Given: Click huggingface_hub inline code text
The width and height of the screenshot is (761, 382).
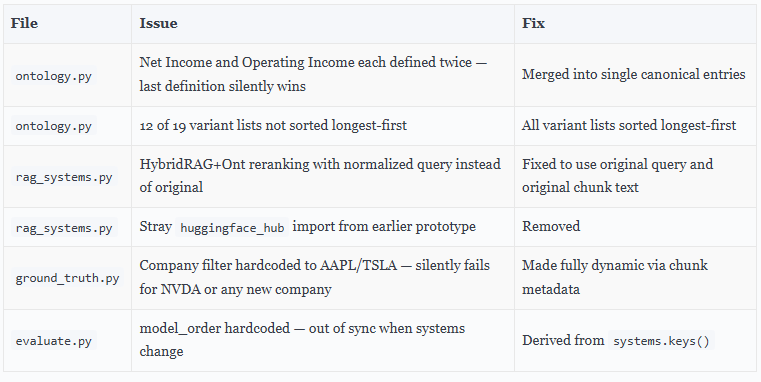Looking at the screenshot, I should (x=232, y=228).
